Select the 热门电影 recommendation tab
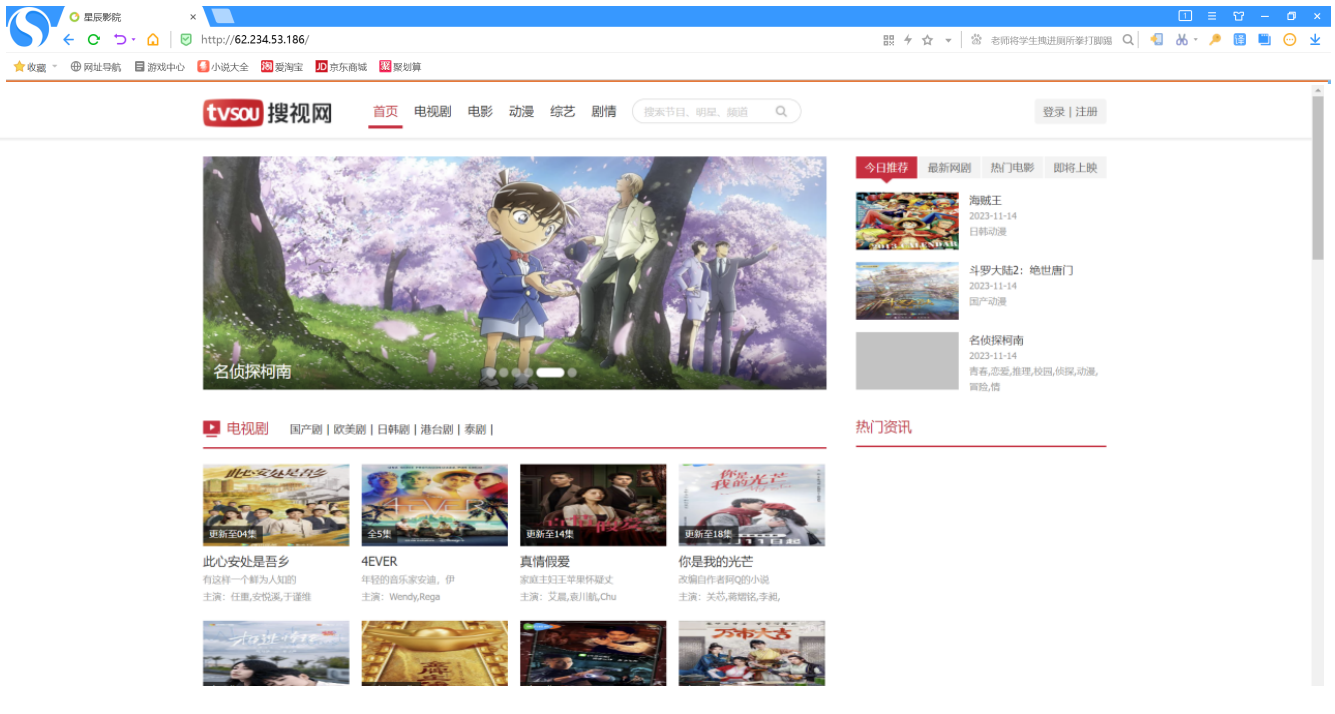1335x714 pixels. coord(1013,167)
